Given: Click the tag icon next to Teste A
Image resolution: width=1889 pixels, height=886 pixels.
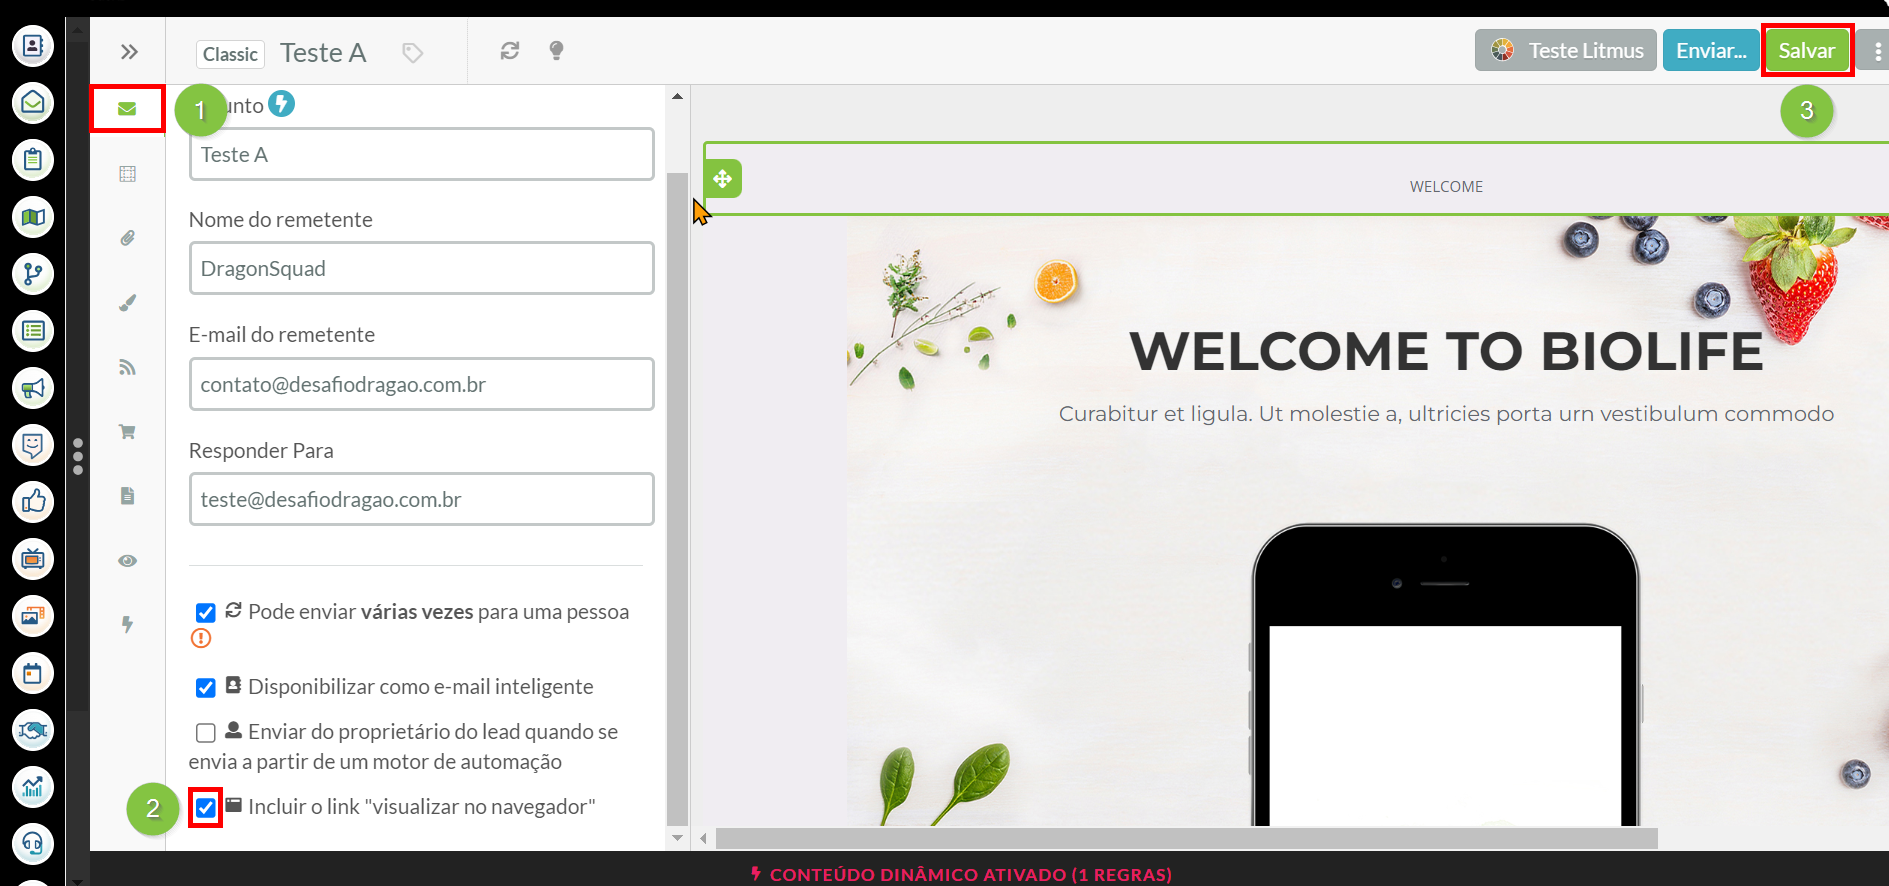Looking at the screenshot, I should click(x=412, y=53).
